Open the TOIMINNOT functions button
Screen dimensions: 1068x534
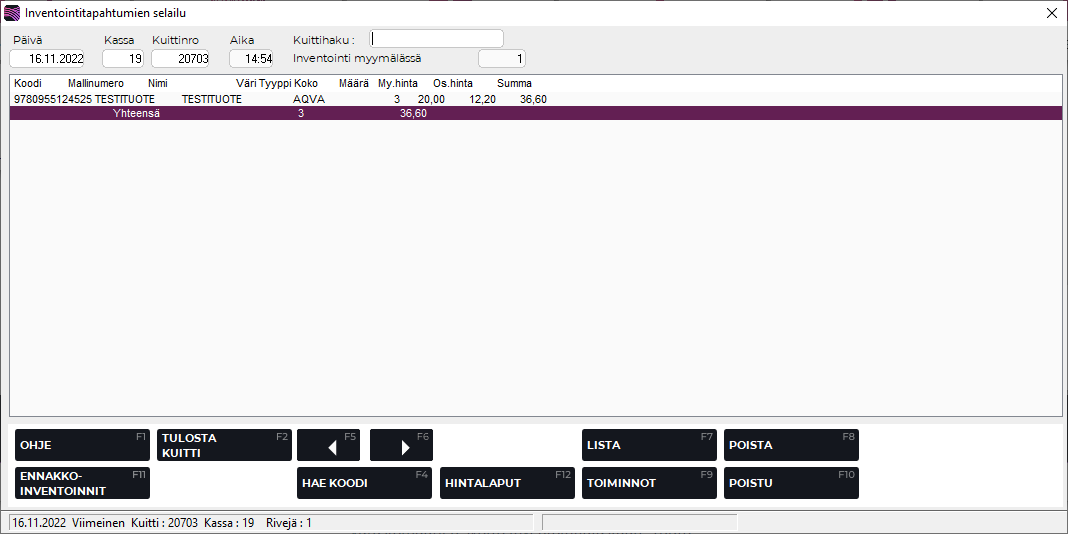pyautogui.click(x=649, y=483)
